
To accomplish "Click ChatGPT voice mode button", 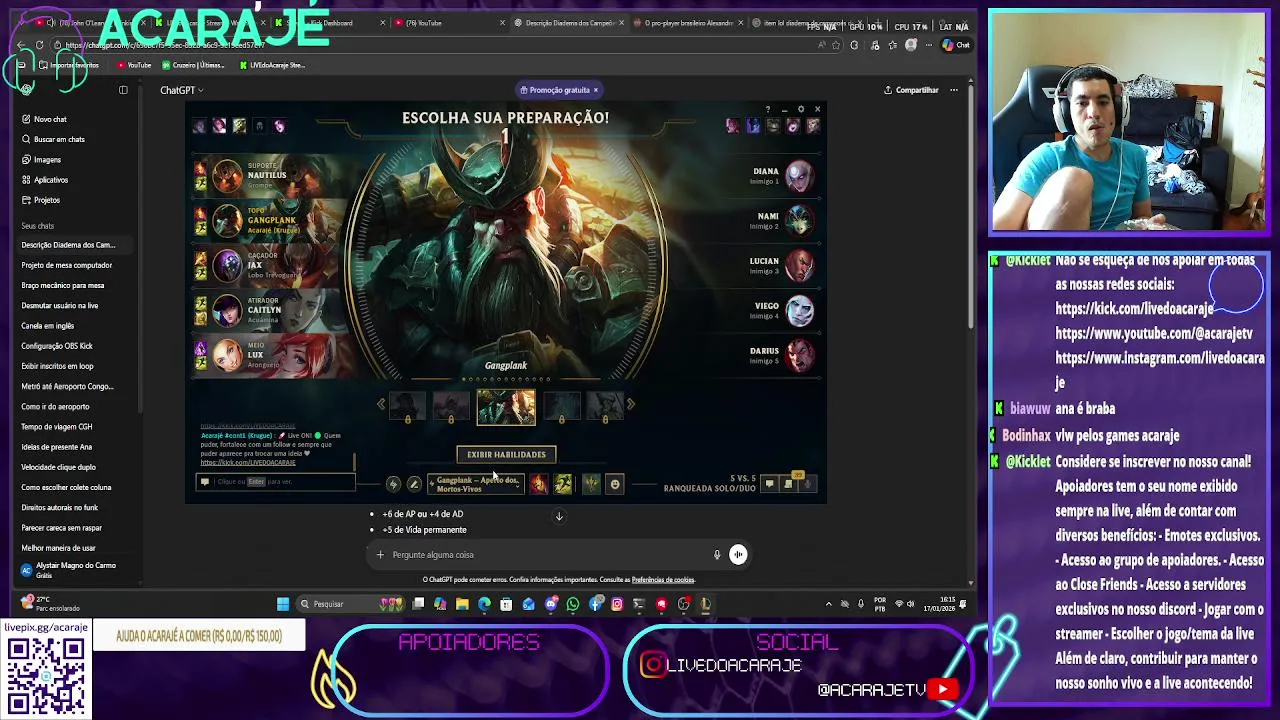I will (738, 555).
